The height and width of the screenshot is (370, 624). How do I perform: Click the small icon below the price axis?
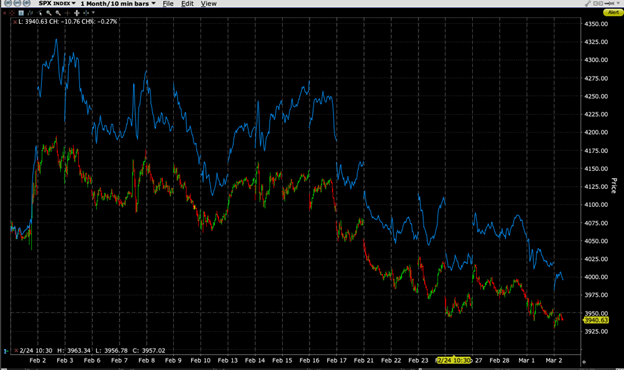tap(584, 362)
